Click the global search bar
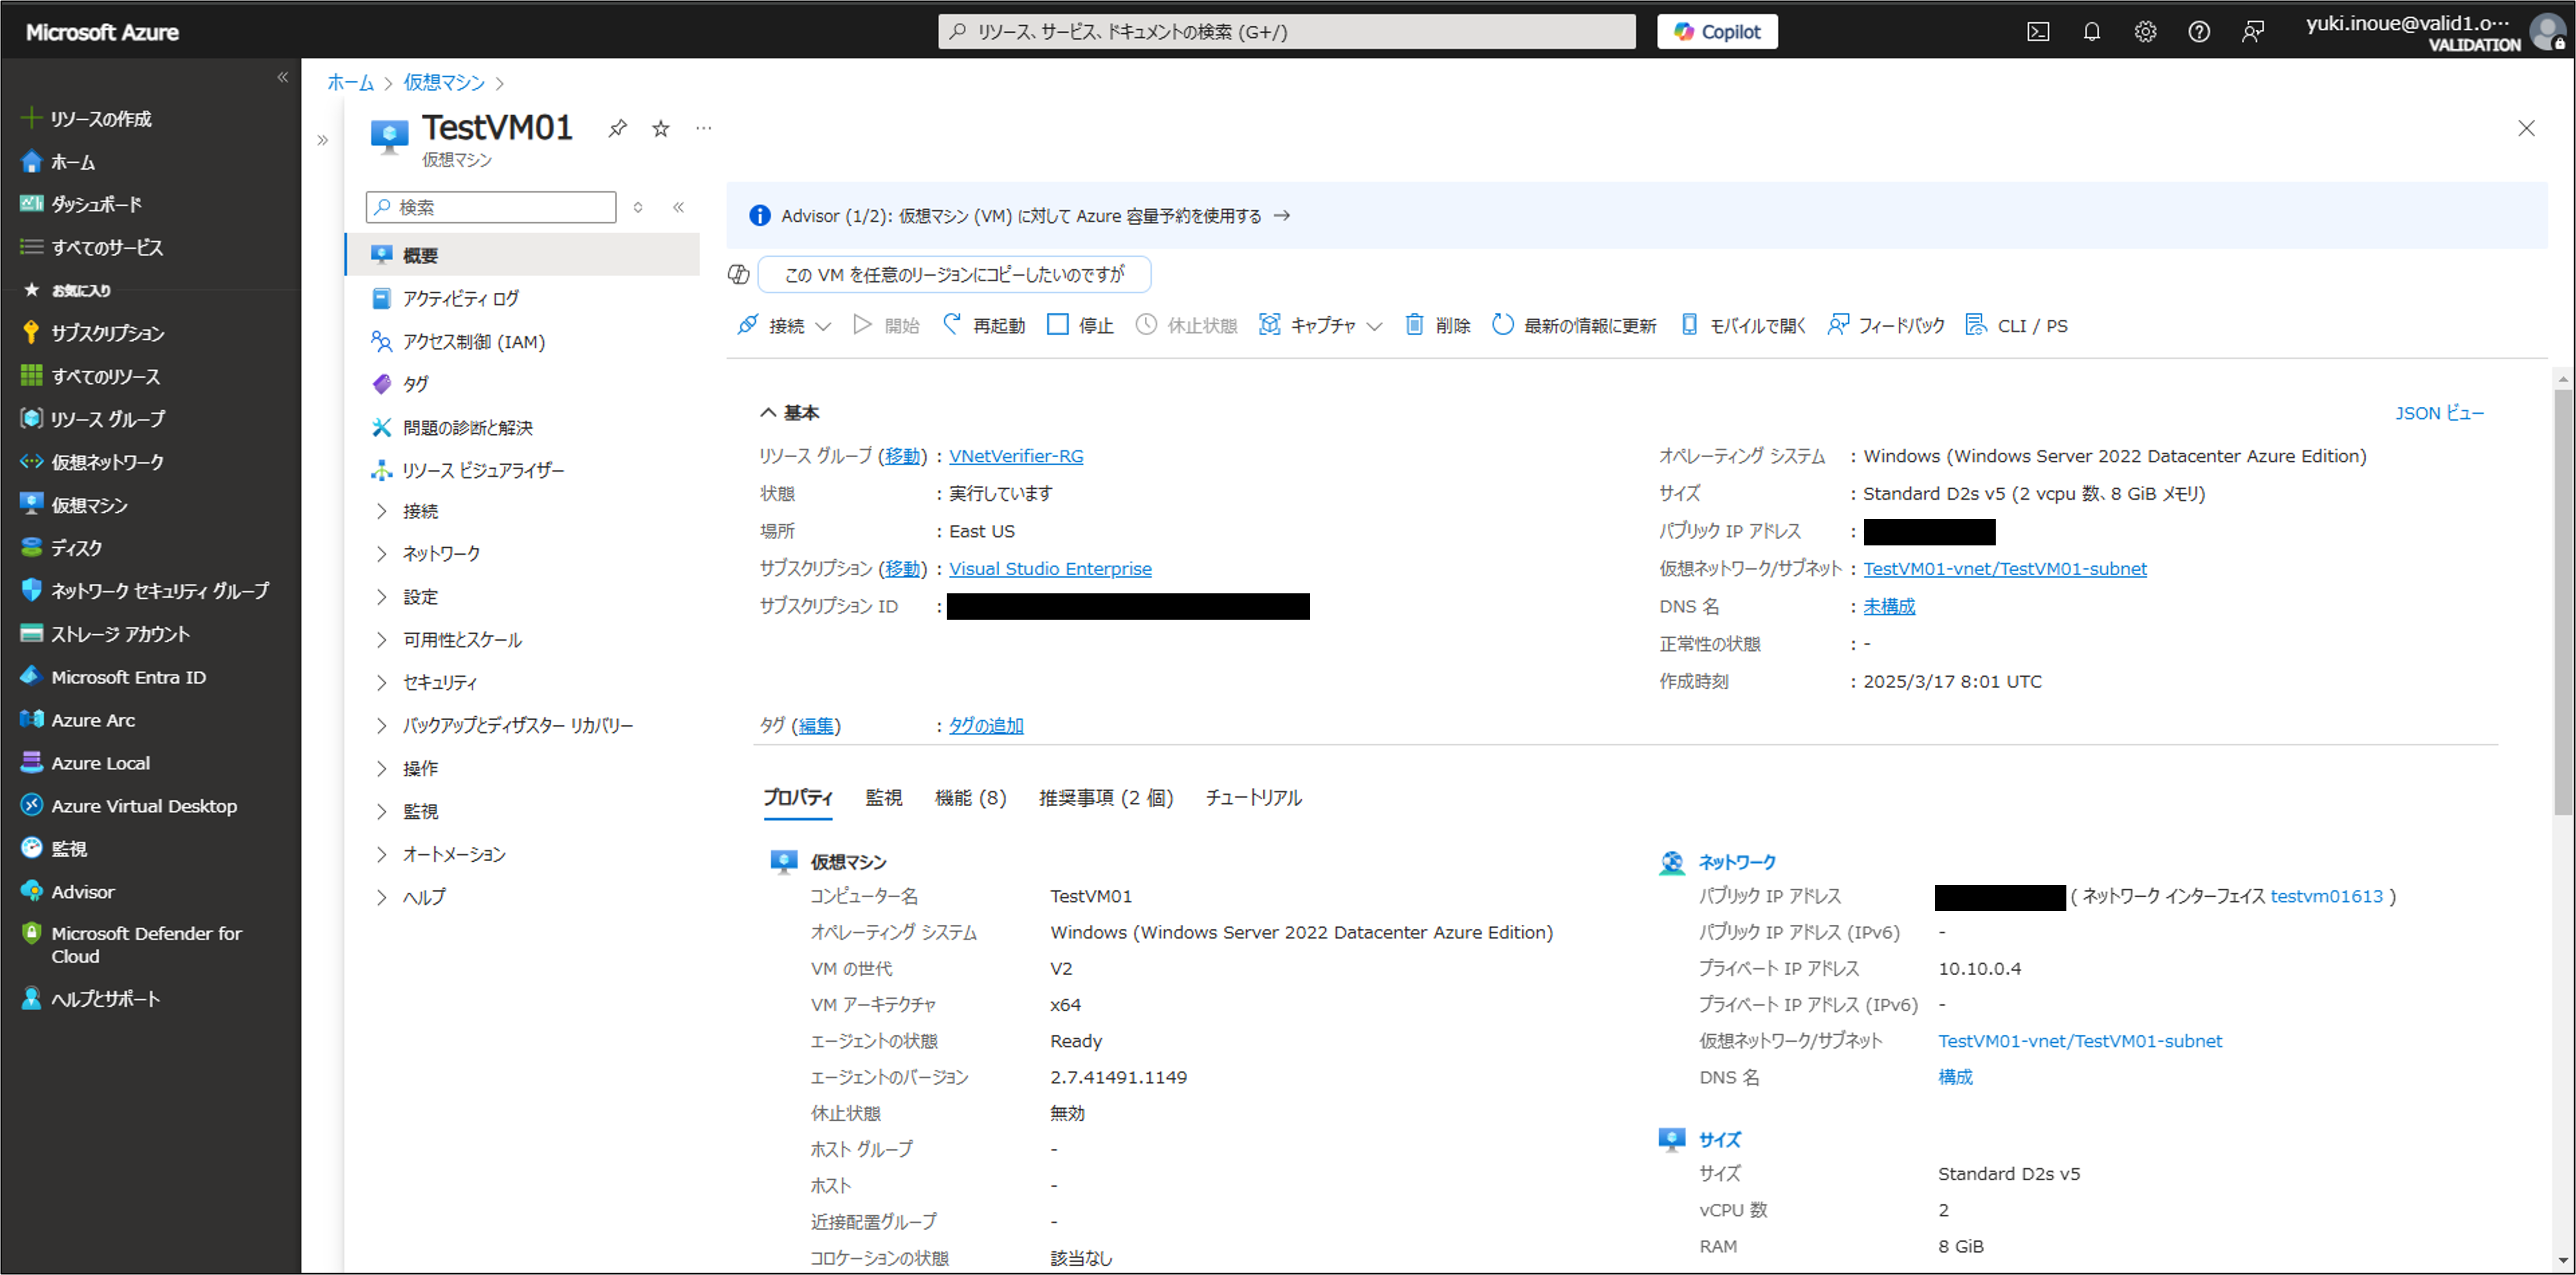The width and height of the screenshot is (2576, 1275). (1287, 32)
